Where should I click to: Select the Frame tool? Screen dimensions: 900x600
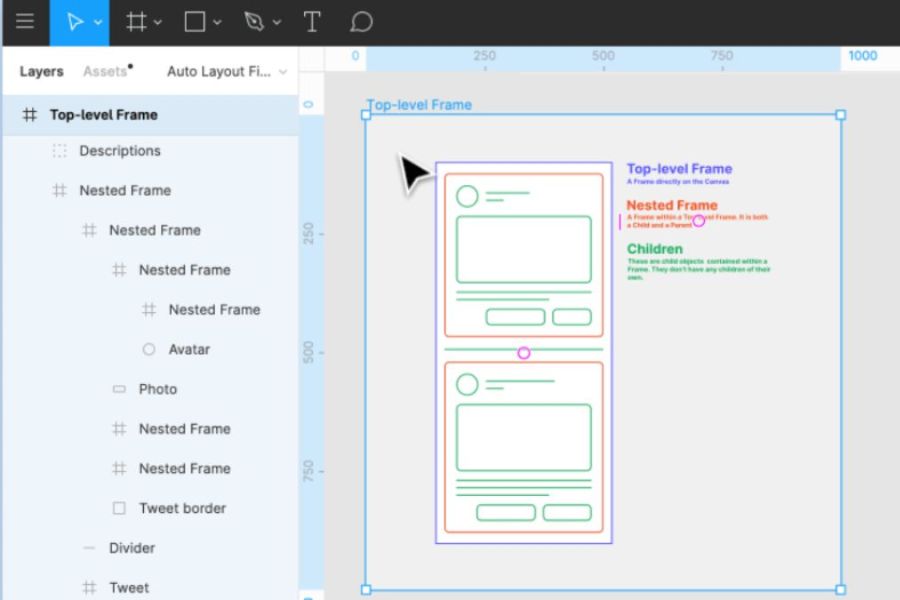[137, 22]
